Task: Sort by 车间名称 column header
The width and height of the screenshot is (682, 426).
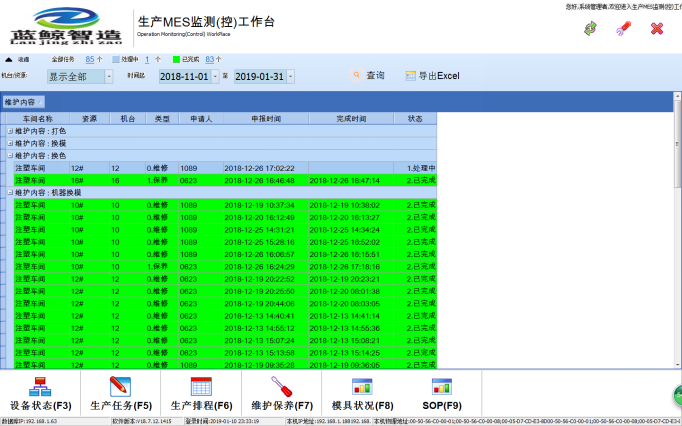Action: coord(38,119)
